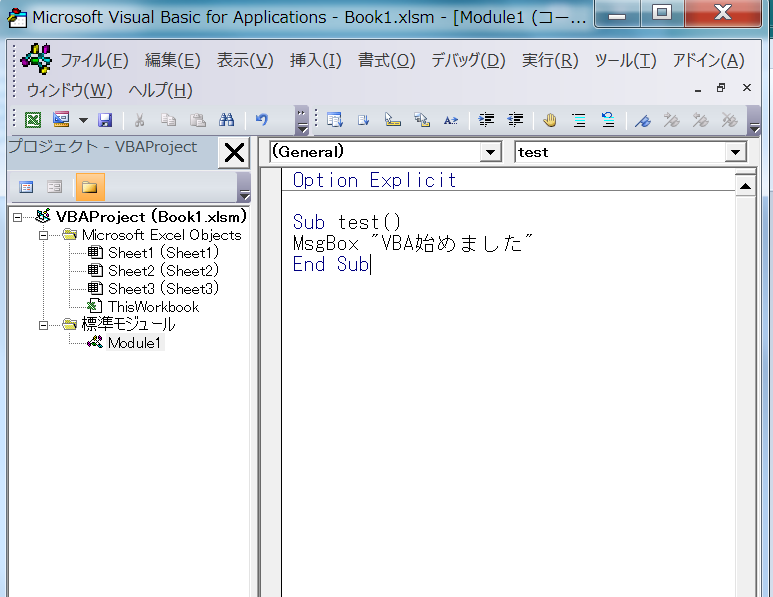Click the Copy icon in the toolbar

[x=169, y=120]
